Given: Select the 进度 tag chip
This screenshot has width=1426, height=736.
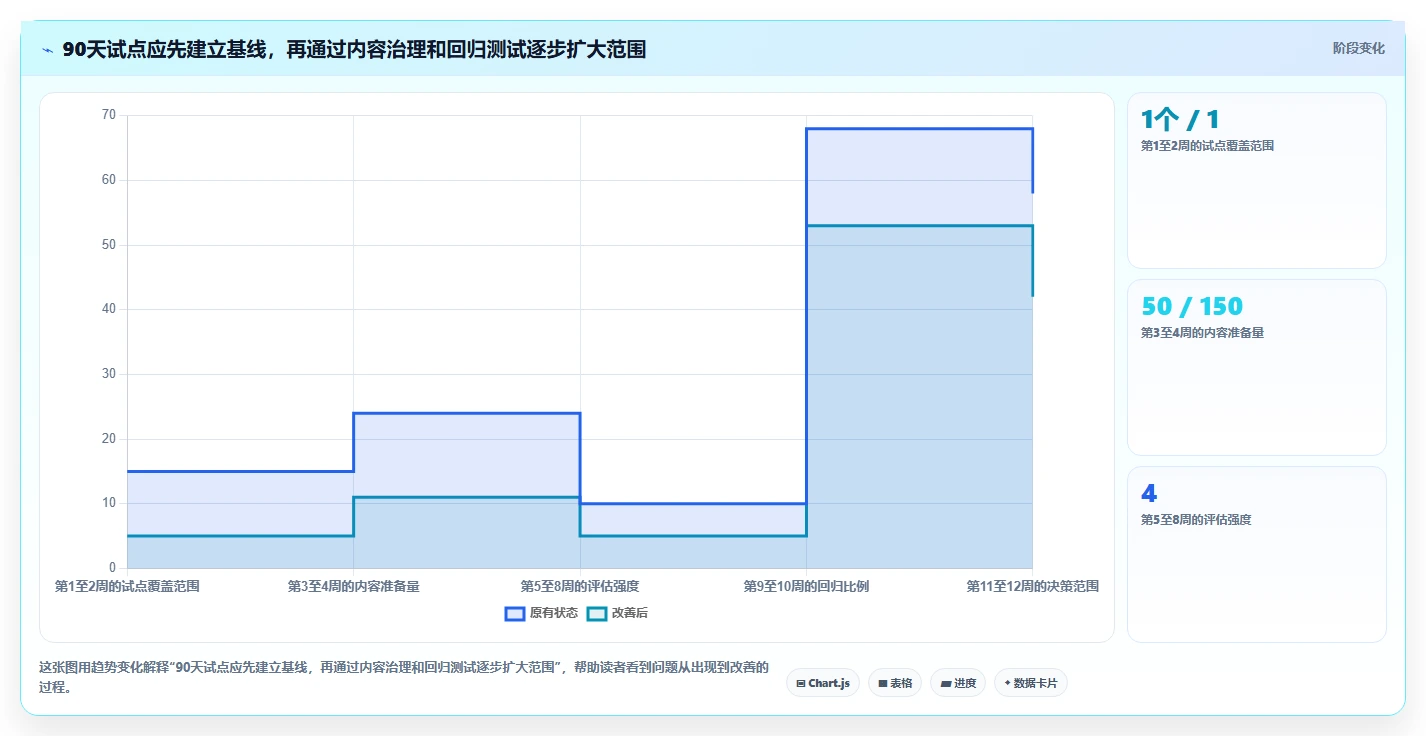Looking at the screenshot, I should tap(958, 683).
